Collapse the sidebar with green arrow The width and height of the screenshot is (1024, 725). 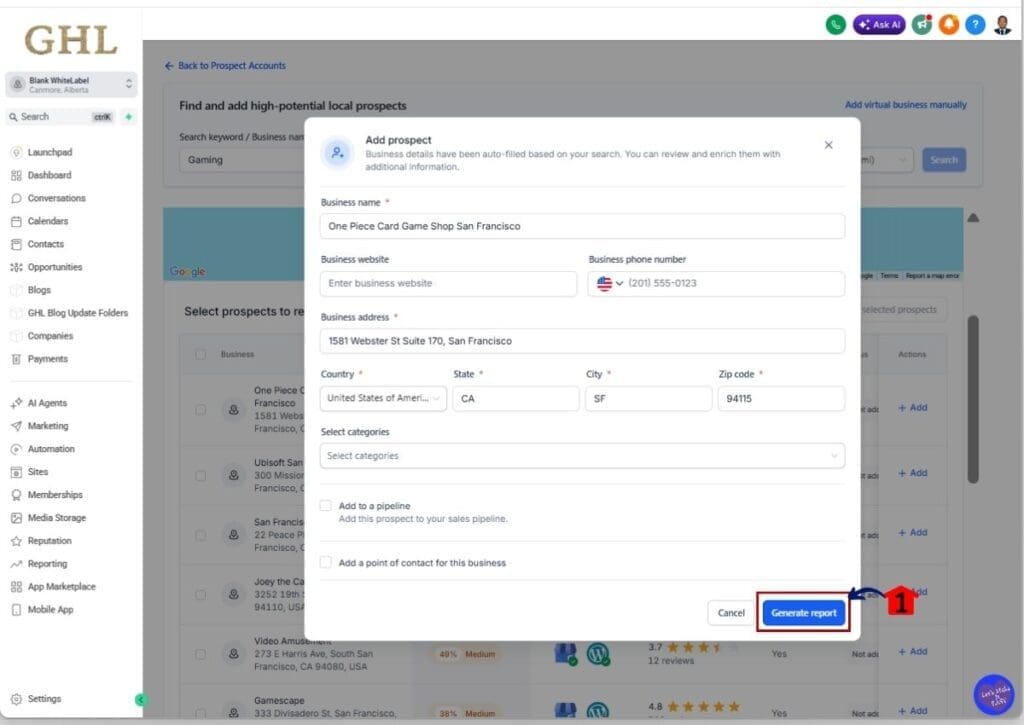pyautogui.click(x=140, y=699)
